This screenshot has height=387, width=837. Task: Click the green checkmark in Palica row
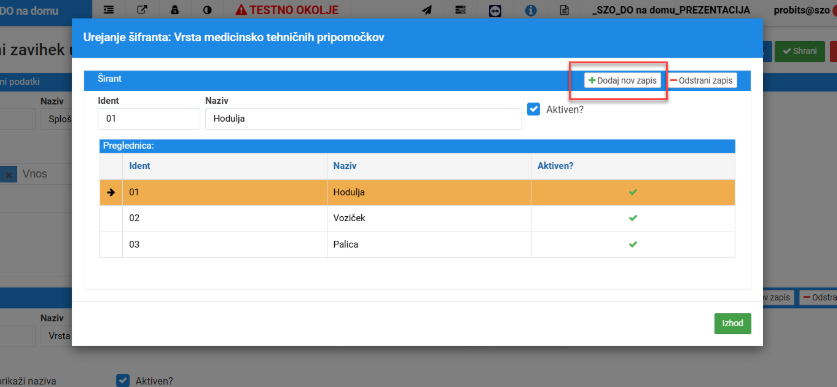(x=633, y=244)
